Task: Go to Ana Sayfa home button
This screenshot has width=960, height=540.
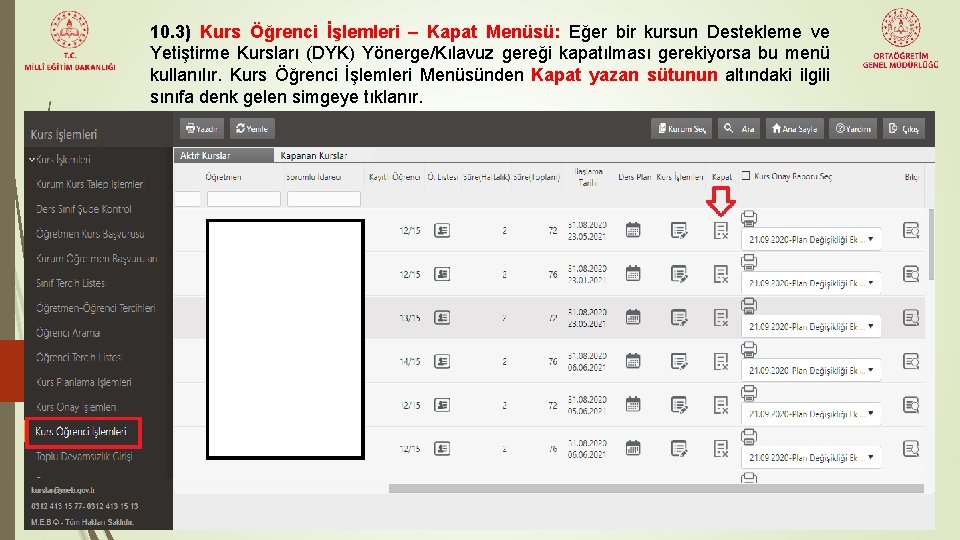Action: tap(795, 129)
